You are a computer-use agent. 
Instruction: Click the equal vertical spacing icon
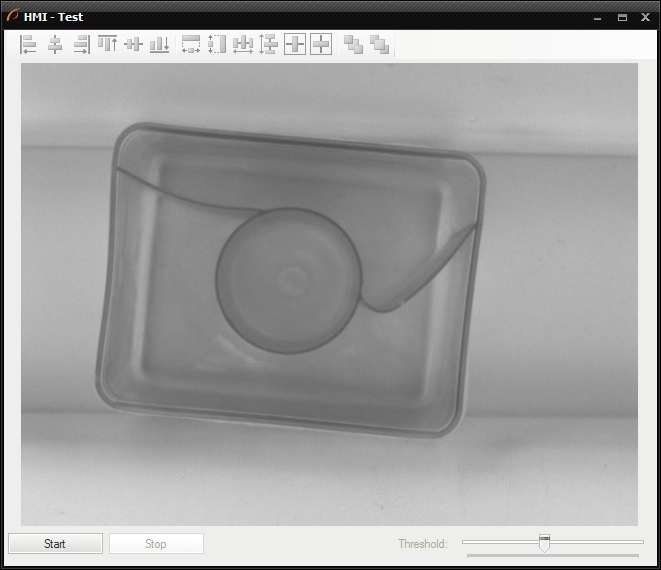point(269,44)
